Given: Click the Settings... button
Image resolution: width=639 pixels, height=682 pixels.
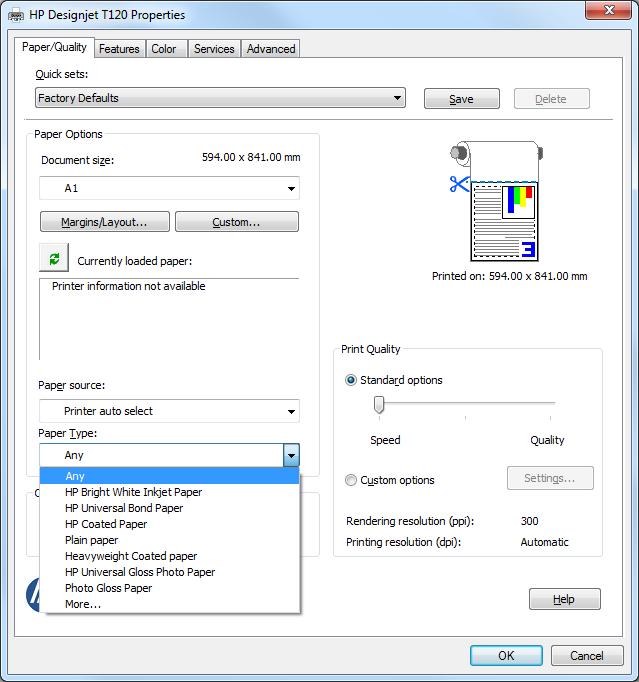Looking at the screenshot, I should tap(550, 478).
